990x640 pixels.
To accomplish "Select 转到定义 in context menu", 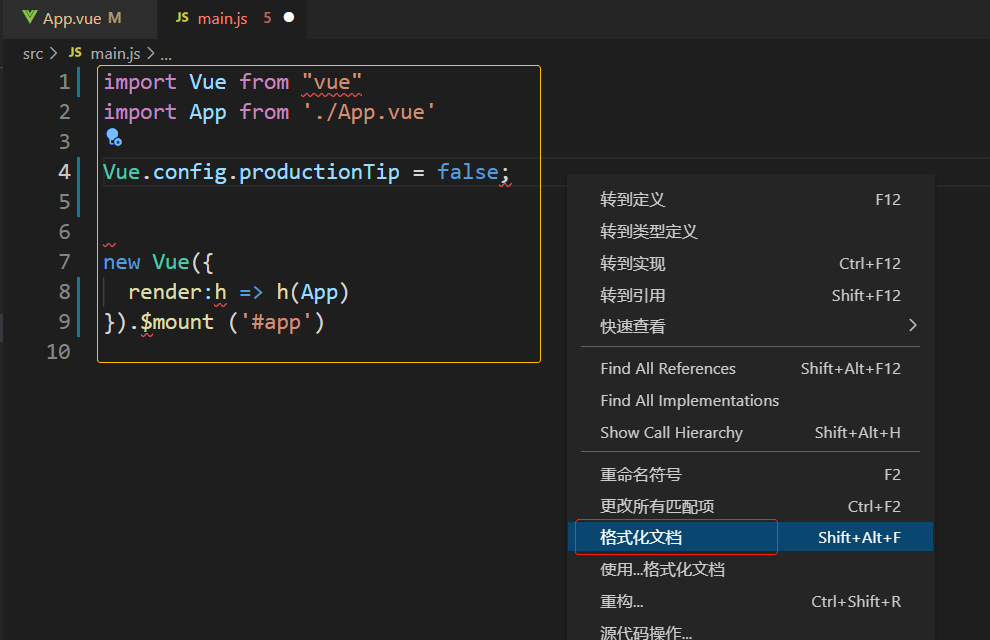I will click(x=632, y=199).
